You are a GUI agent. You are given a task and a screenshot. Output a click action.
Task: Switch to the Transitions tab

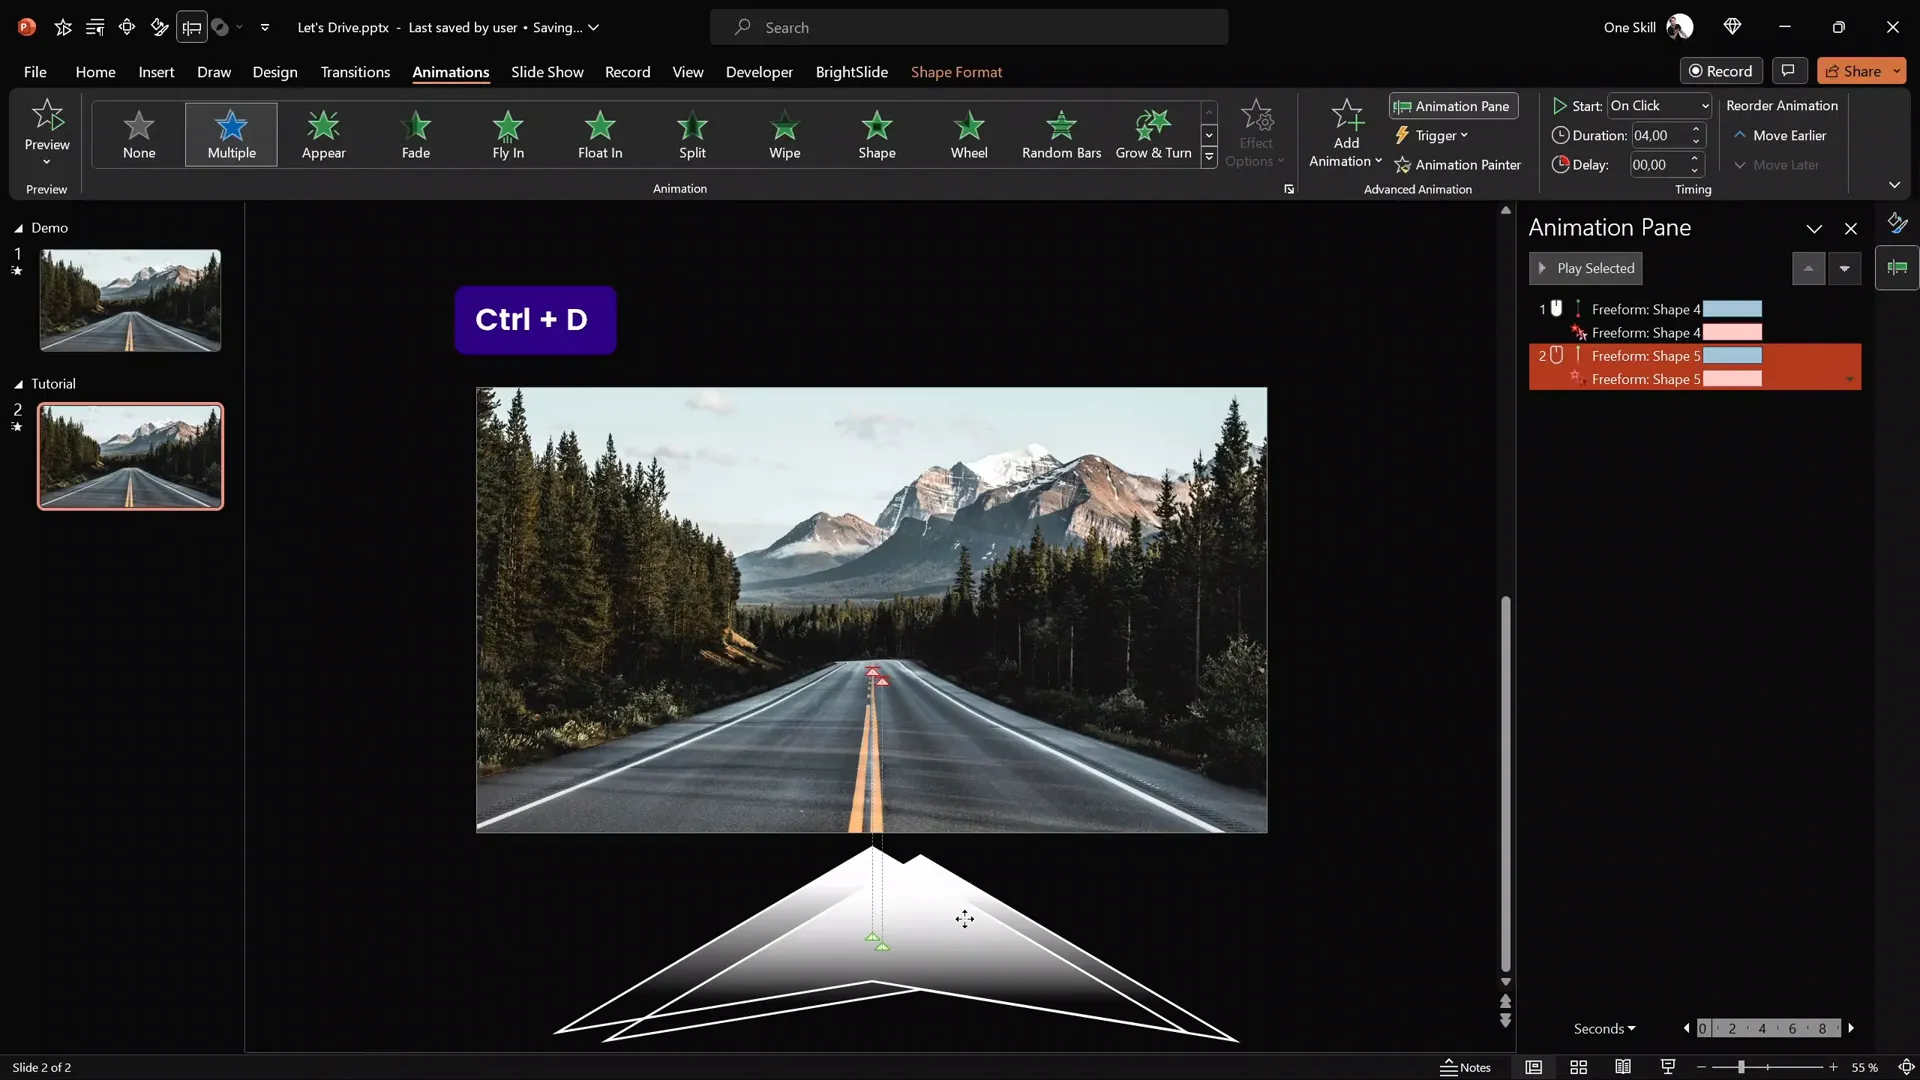[x=355, y=72]
